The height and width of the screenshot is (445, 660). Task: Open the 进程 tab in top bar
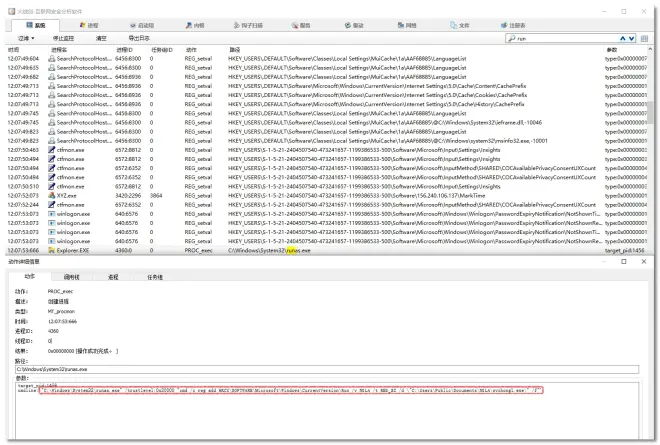(91, 24)
